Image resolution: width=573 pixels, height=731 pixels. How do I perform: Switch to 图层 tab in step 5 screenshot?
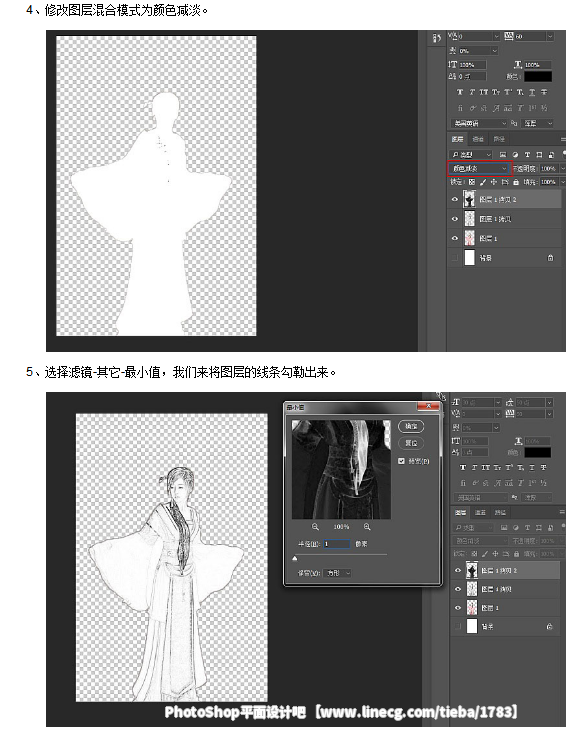[x=461, y=512]
